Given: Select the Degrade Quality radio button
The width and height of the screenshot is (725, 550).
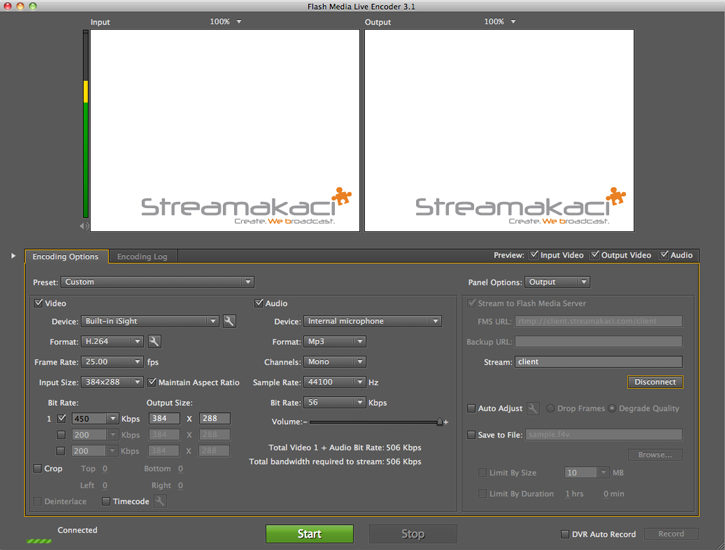Looking at the screenshot, I should point(612,409).
